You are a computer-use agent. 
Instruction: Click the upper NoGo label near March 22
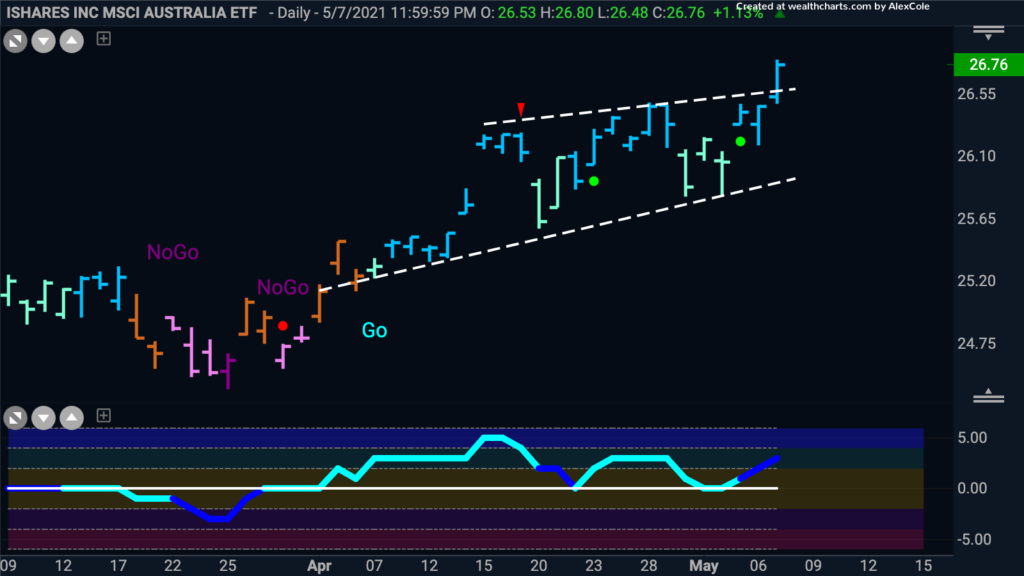pyautogui.click(x=172, y=252)
